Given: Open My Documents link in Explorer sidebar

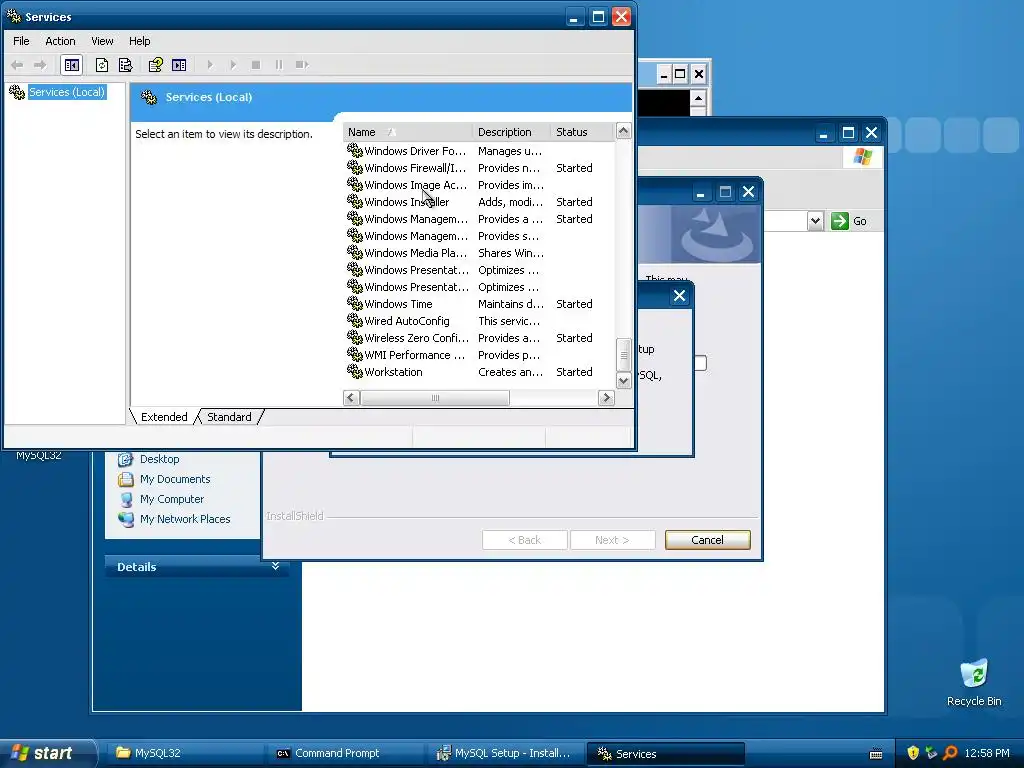Looking at the screenshot, I should click(175, 479).
